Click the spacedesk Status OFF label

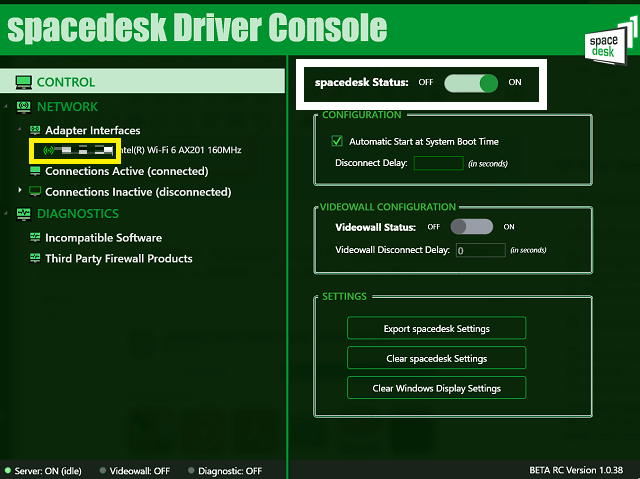click(426, 82)
